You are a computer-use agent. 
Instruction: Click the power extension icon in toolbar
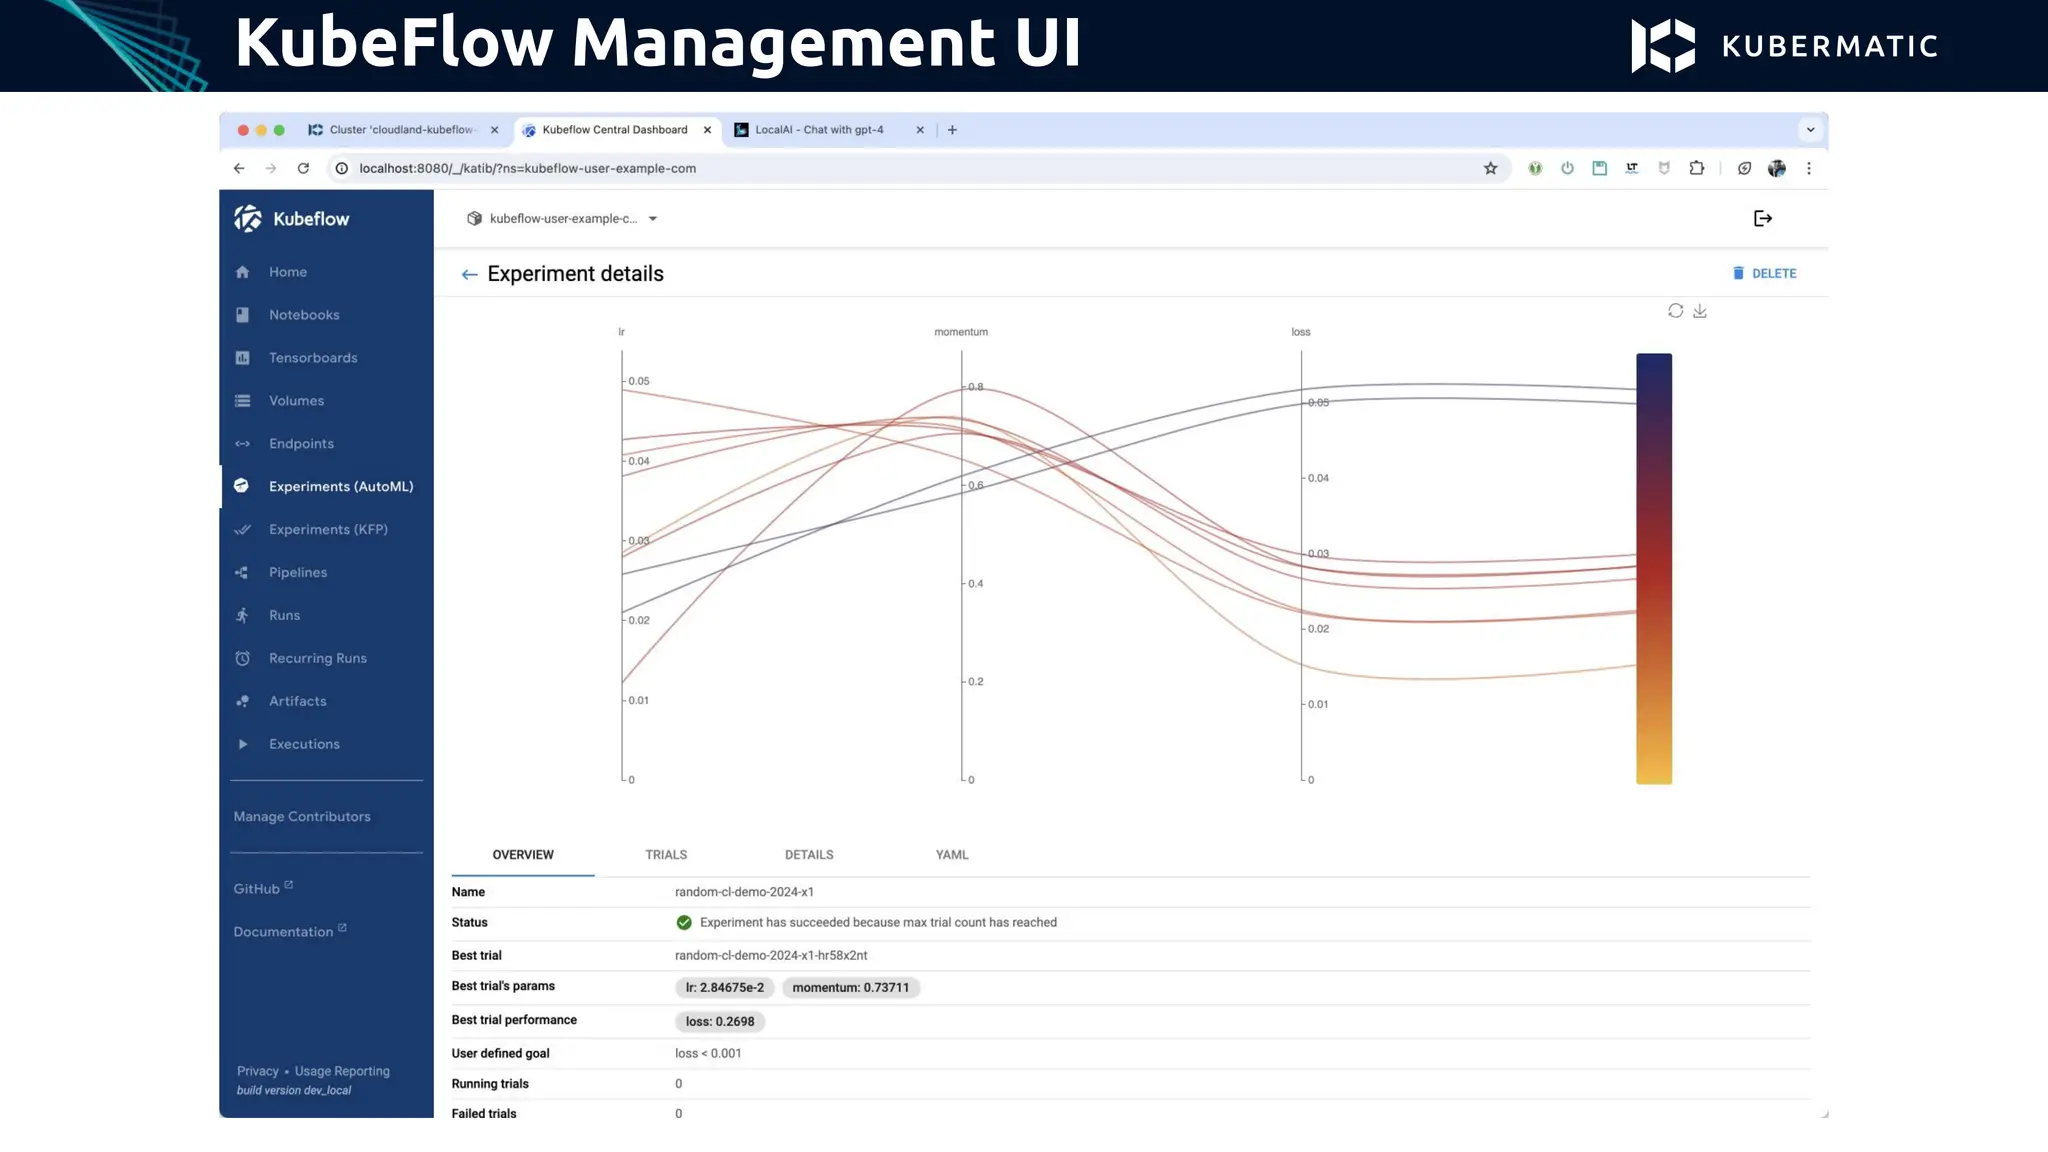pyautogui.click(x=1567, y=169)
